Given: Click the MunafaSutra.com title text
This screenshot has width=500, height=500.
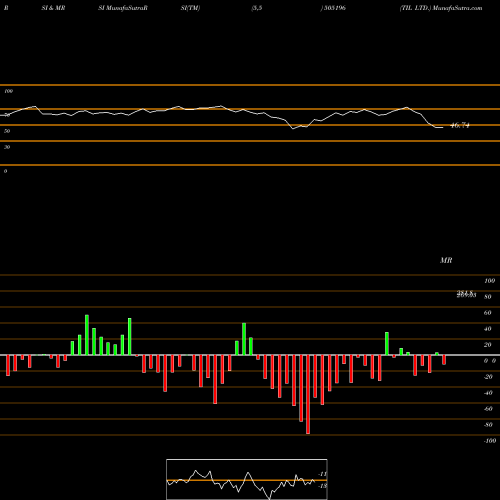Looking at the screenshot, I should click(x=457, y=8).
